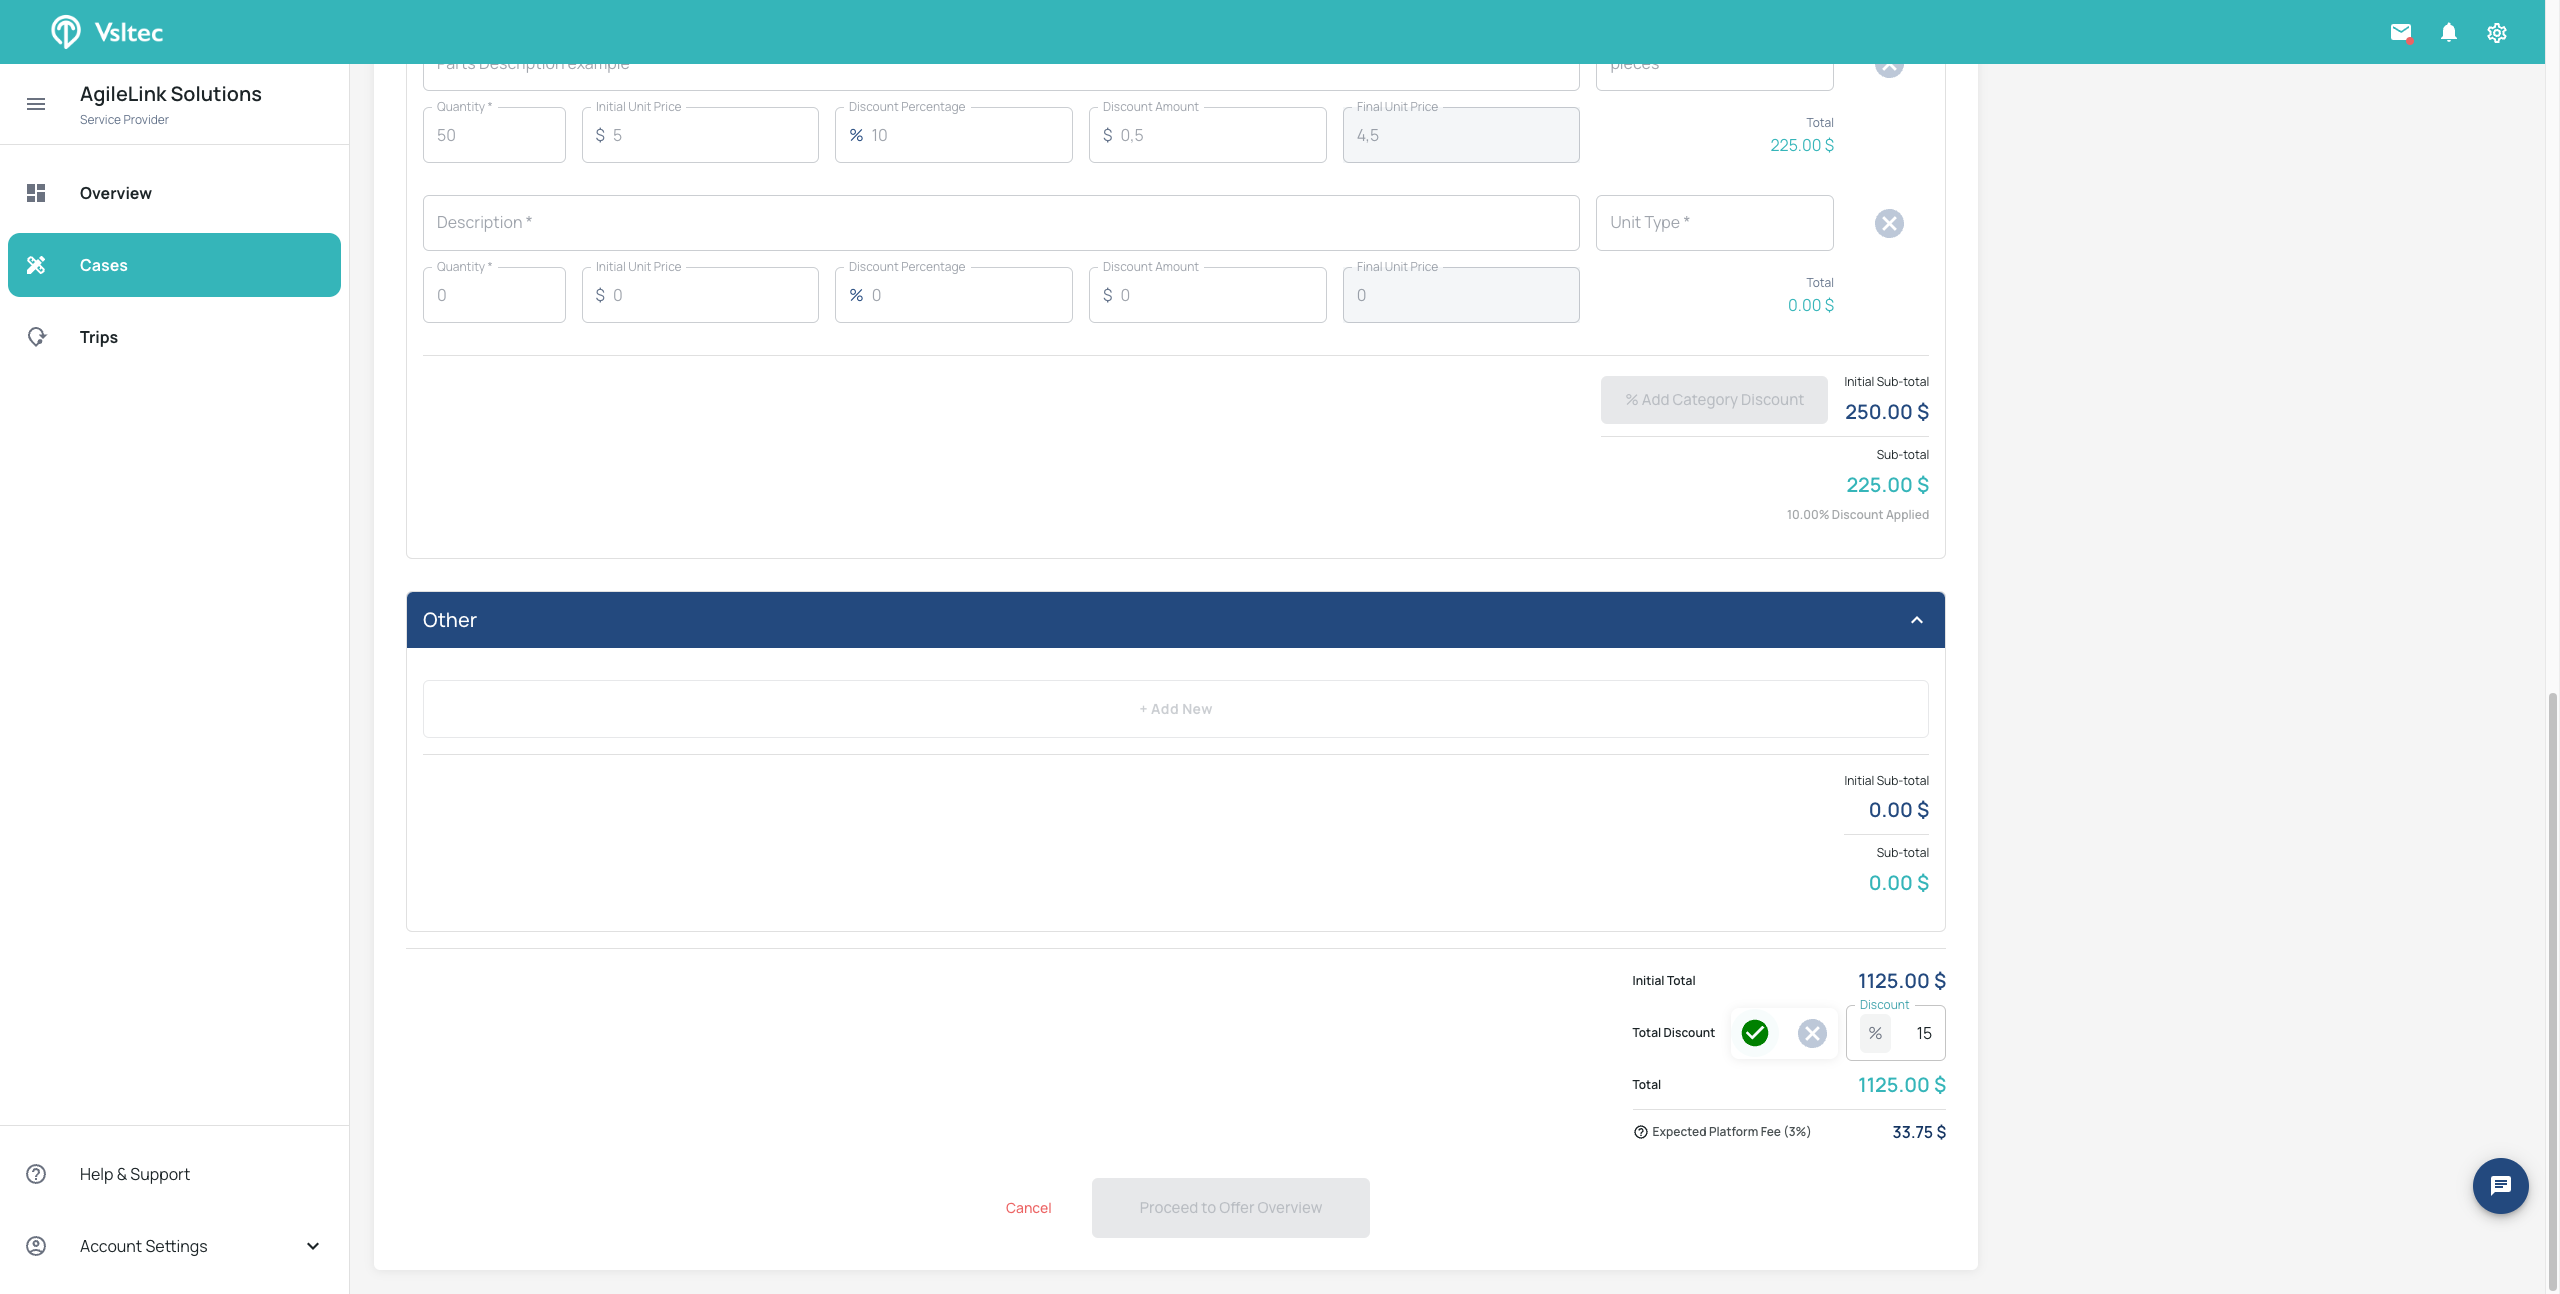Click Final Unit Price field showing 4,5
Image resolution: width=2560 pixels, height=1294 pixels.
pos(1461,135)
